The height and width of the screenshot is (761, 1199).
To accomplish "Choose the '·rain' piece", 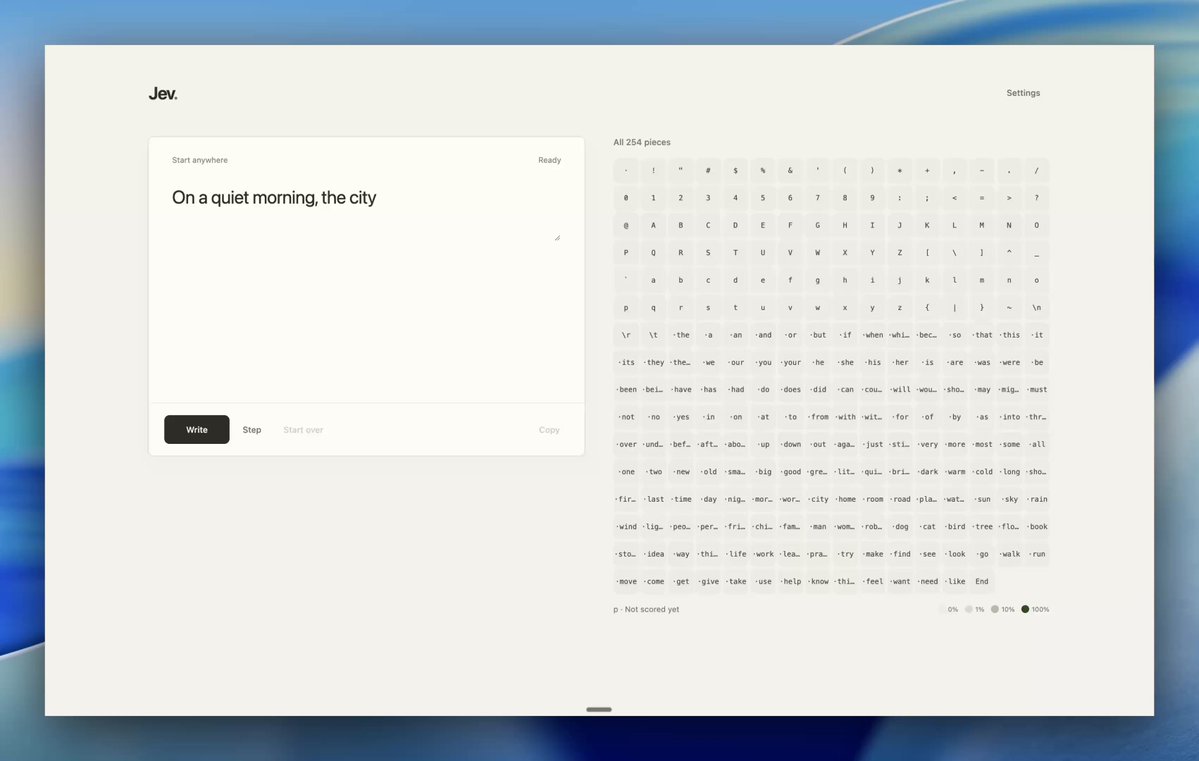I will 1037,499.
